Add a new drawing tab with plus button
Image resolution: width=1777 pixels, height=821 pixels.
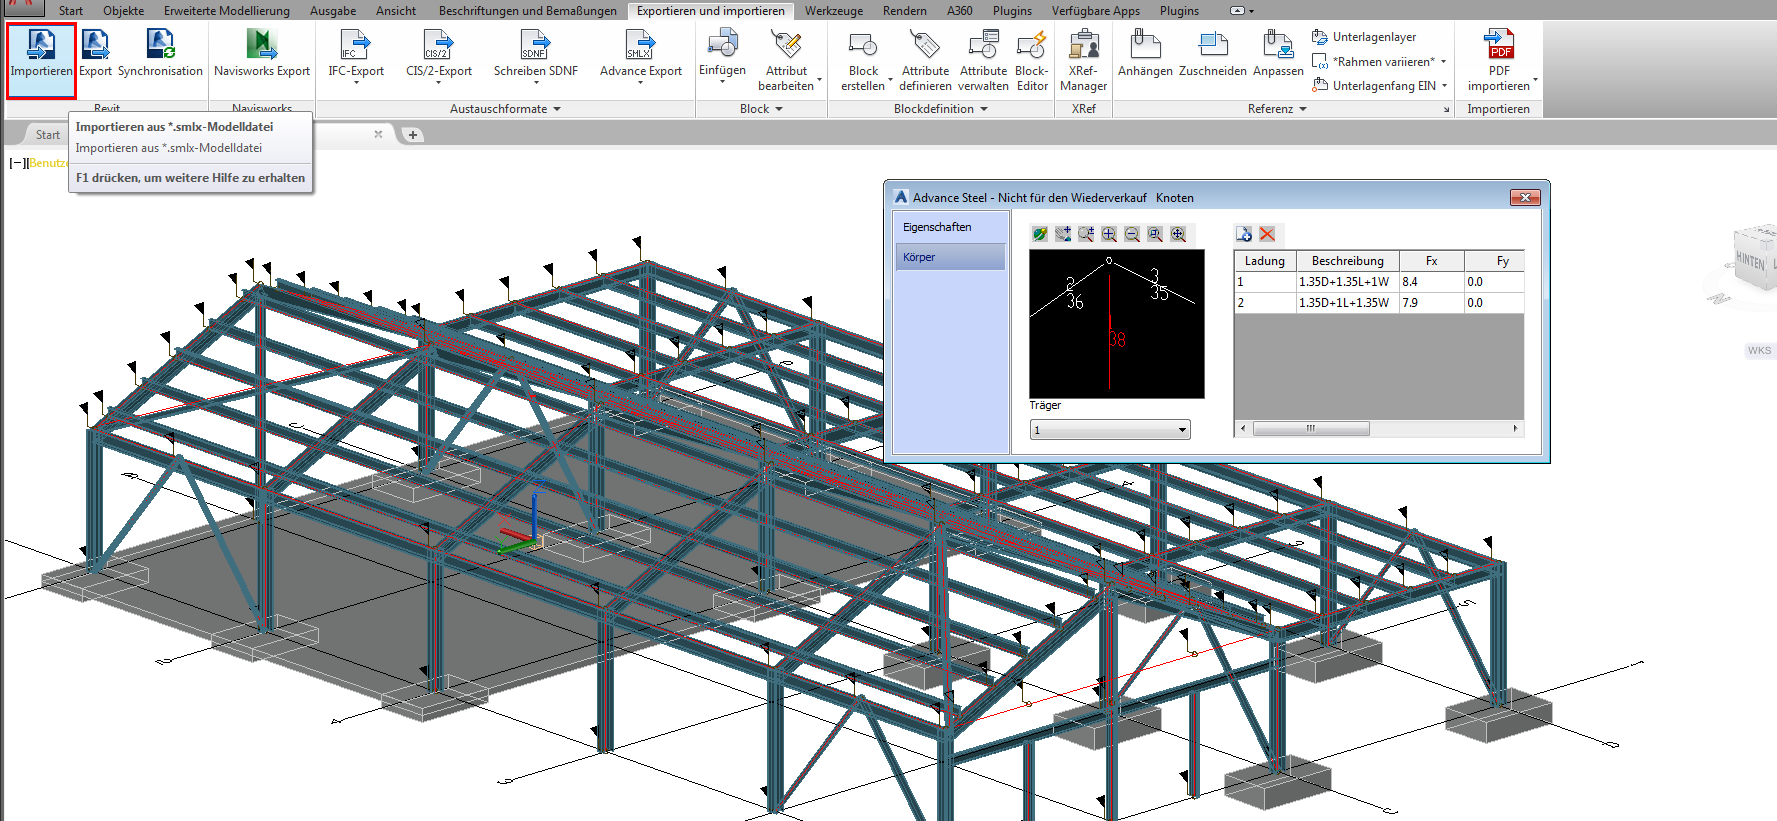(412, 135)
